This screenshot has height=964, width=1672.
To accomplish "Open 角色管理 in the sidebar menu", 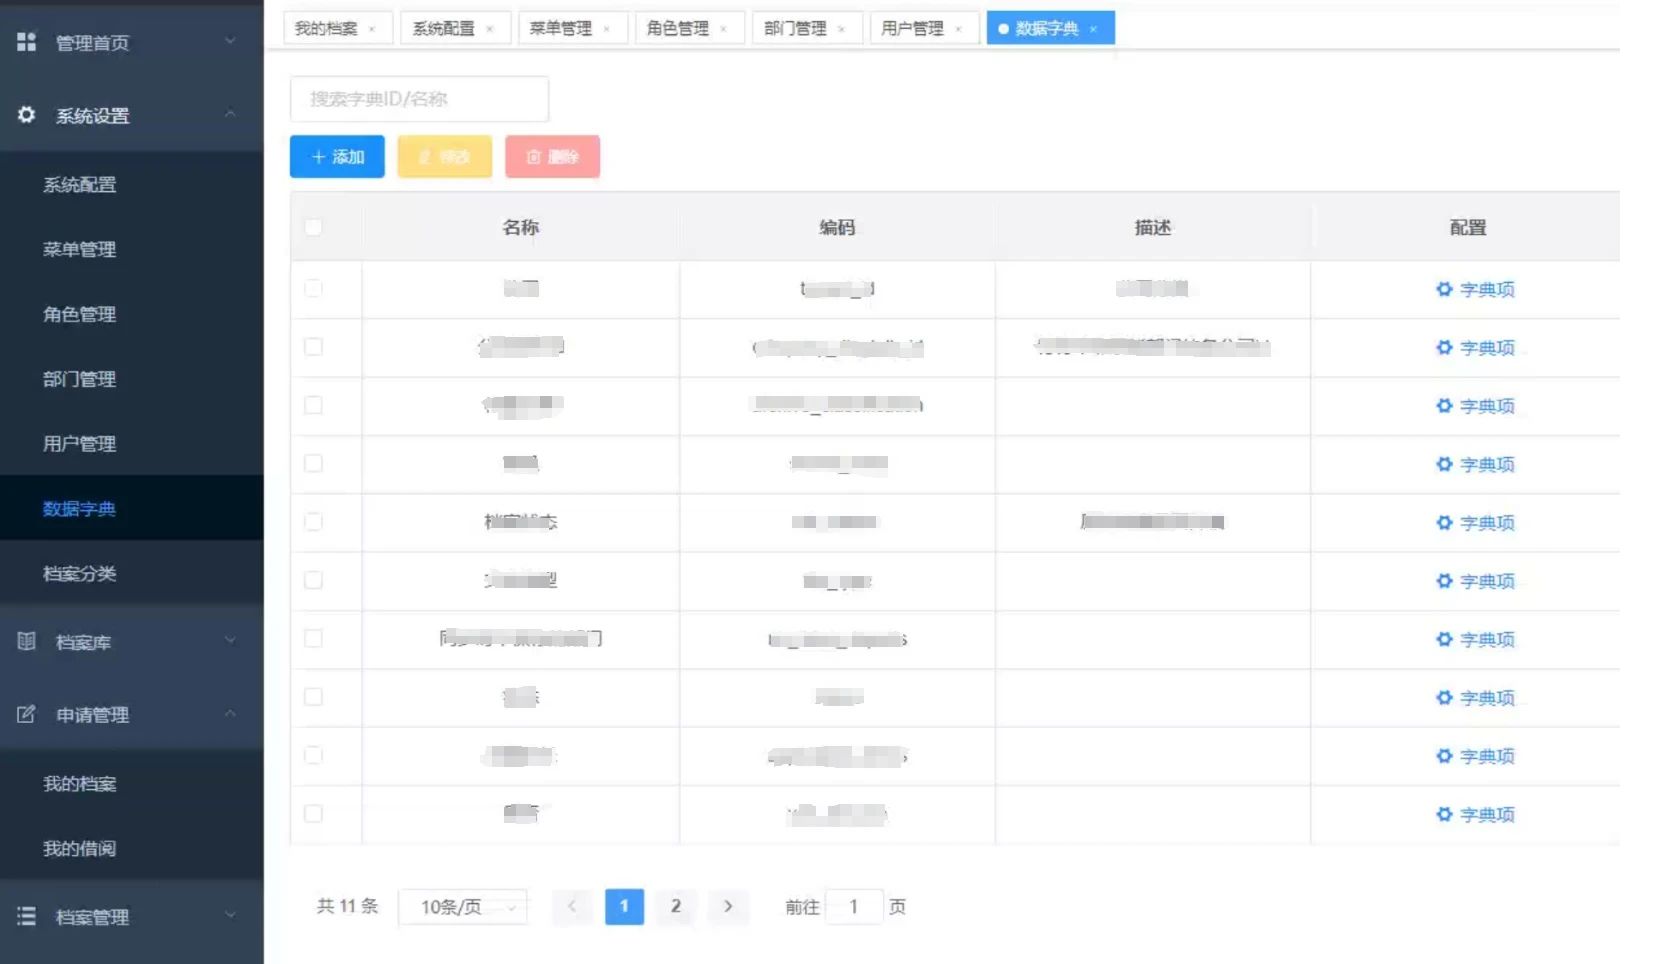I will (x=80, y=314).
